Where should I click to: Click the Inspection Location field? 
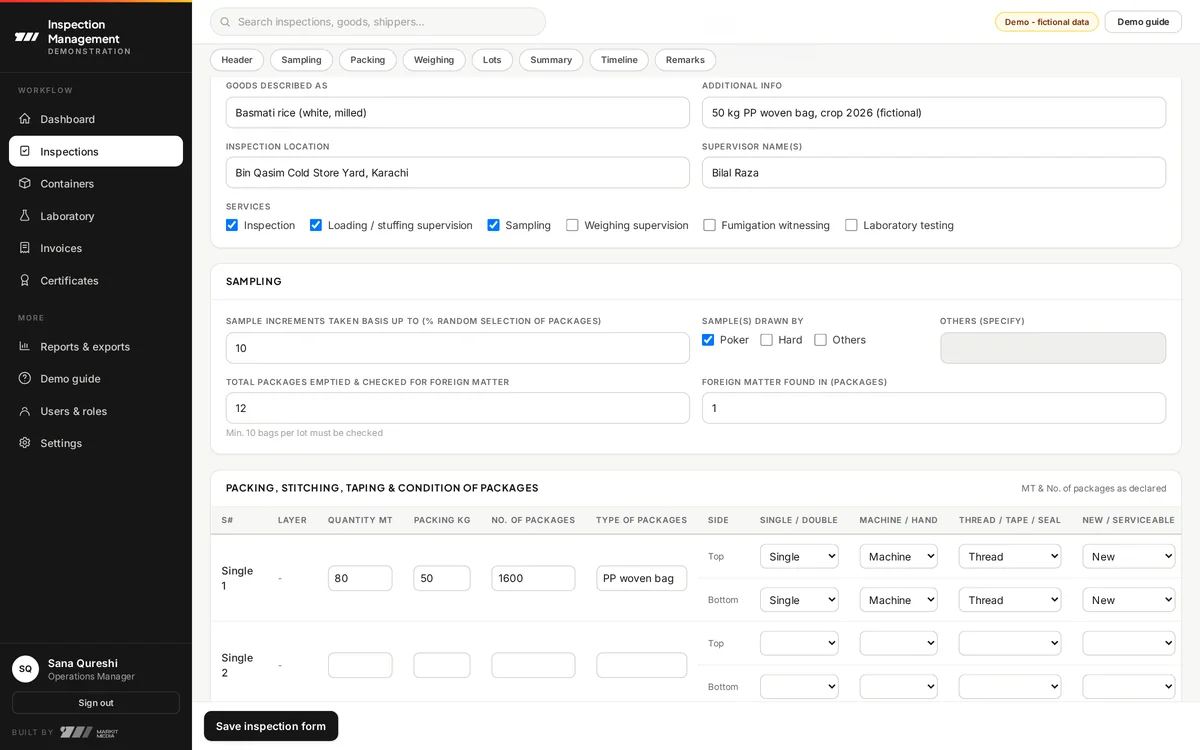pos(458,173)
